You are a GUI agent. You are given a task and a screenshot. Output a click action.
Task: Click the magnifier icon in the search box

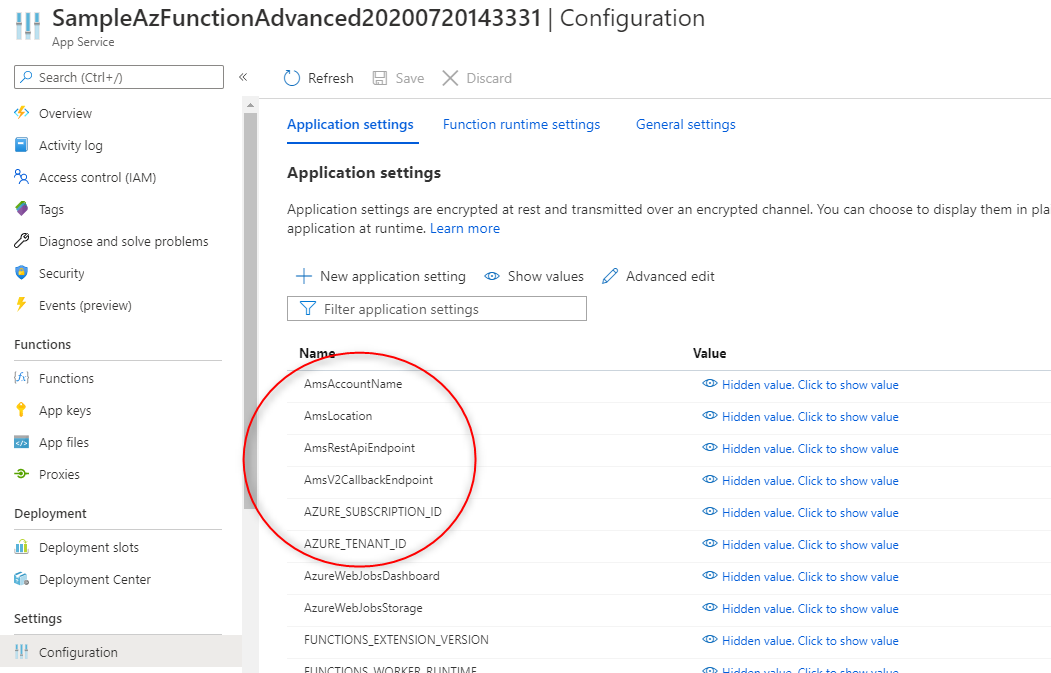coord(26,77)
